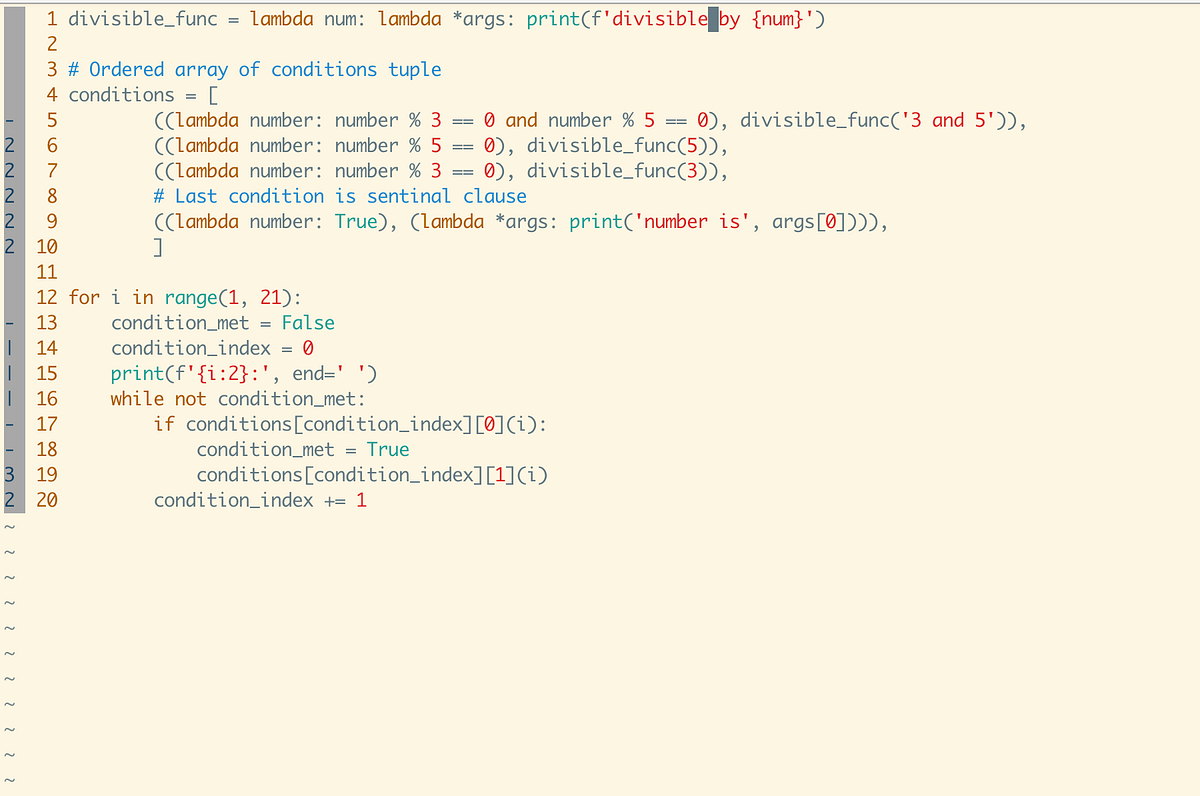Click the comment about Ordered array of conditions
This screenshot has width=1200, height=796.
click(250, 69)
